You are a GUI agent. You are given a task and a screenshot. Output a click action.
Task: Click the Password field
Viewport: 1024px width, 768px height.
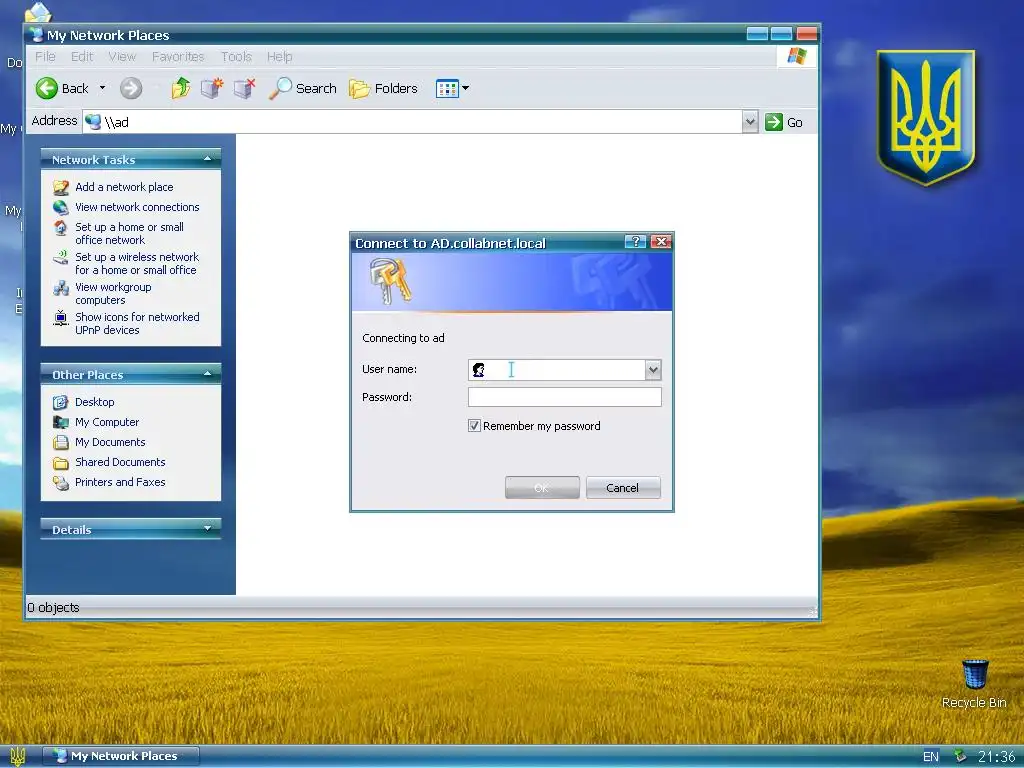click(565, 397)
